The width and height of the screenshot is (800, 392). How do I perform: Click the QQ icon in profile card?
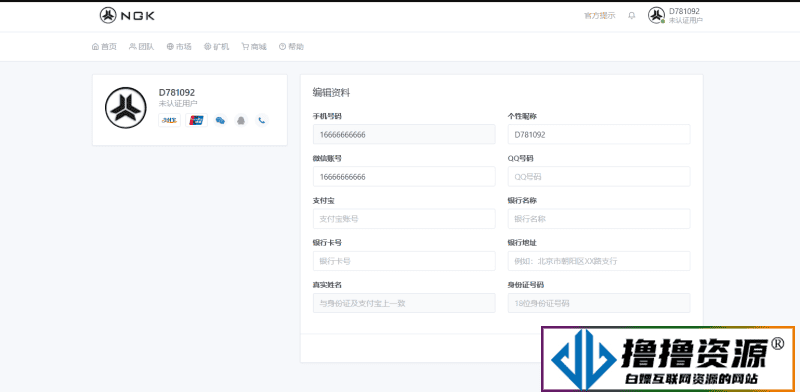[x=241, y=120]
